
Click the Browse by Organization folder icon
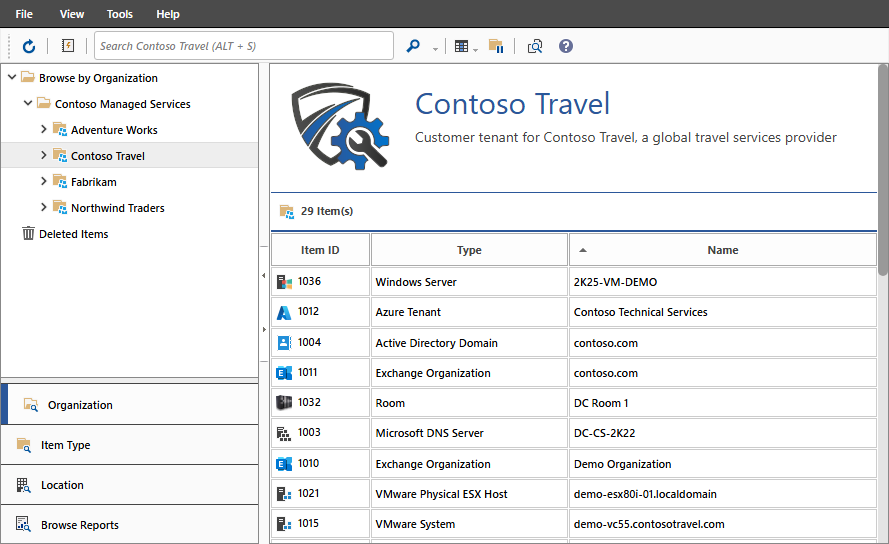point(28,77)
